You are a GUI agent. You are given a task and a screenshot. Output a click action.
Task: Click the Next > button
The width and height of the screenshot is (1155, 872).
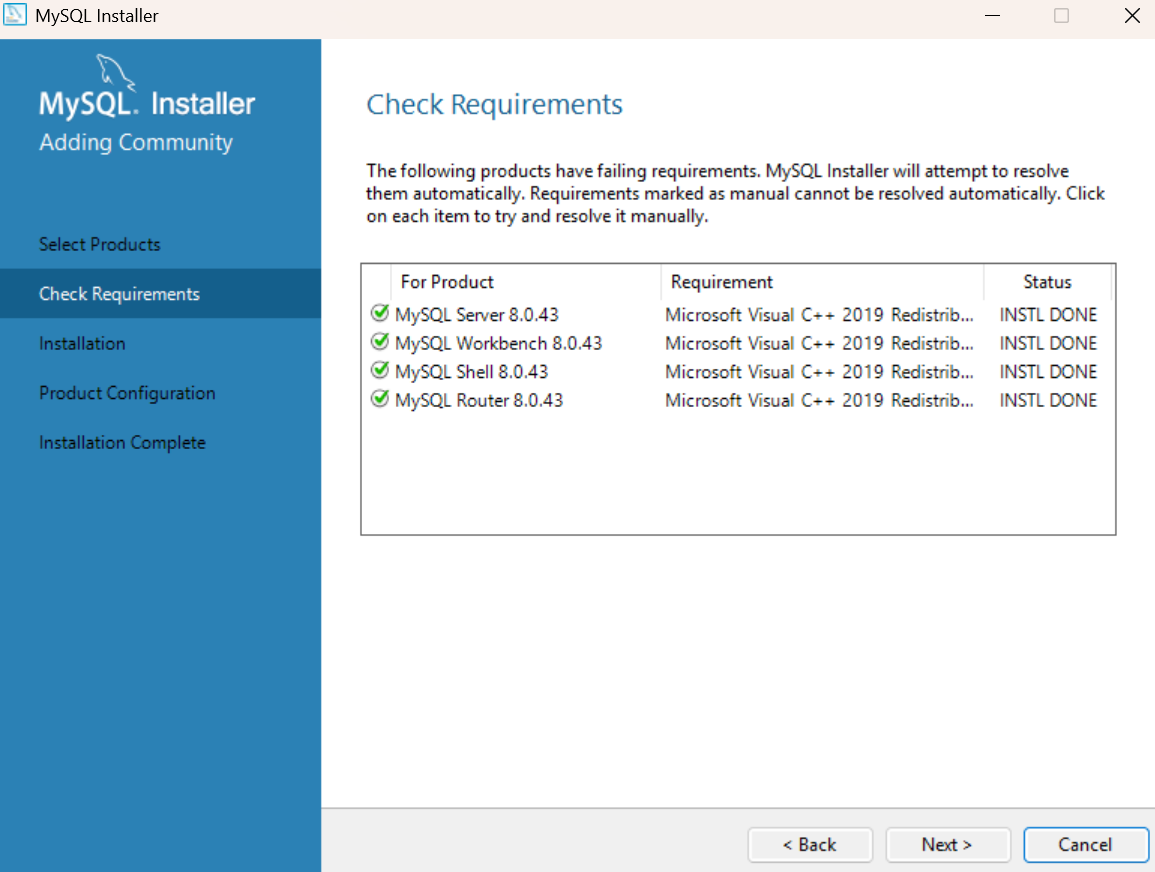point(948,845)
